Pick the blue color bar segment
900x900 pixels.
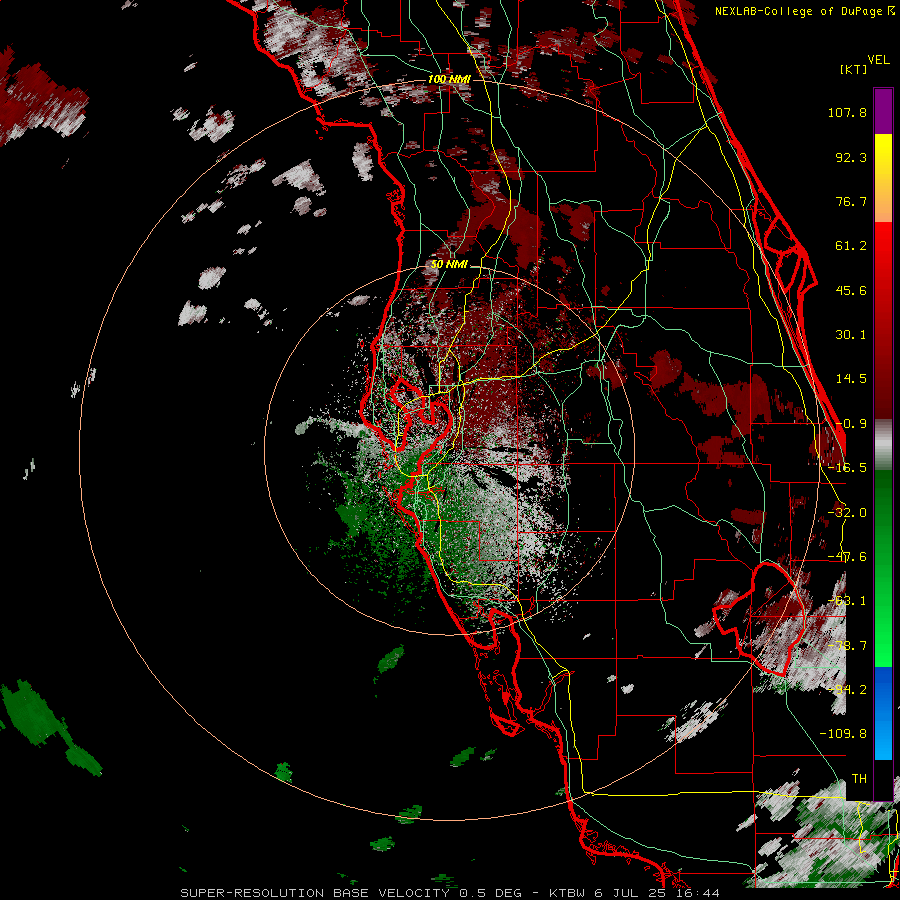coord(883,713)
